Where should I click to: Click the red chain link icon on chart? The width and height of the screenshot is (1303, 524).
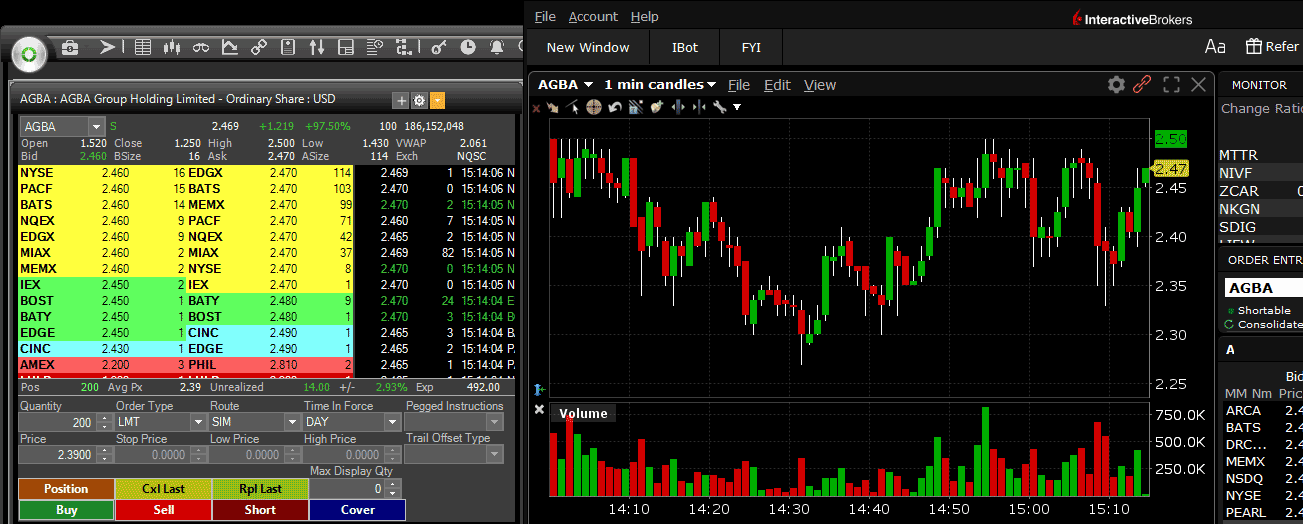pos(1142,85)
